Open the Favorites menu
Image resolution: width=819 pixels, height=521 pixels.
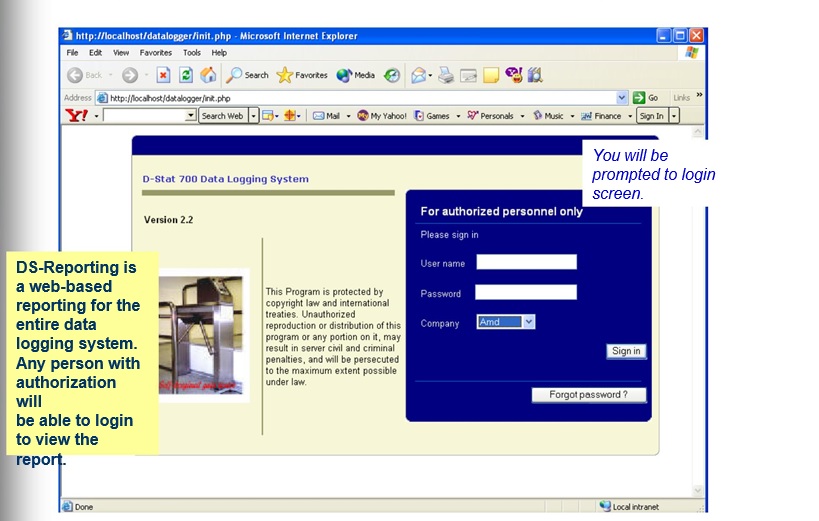(155, 53)
